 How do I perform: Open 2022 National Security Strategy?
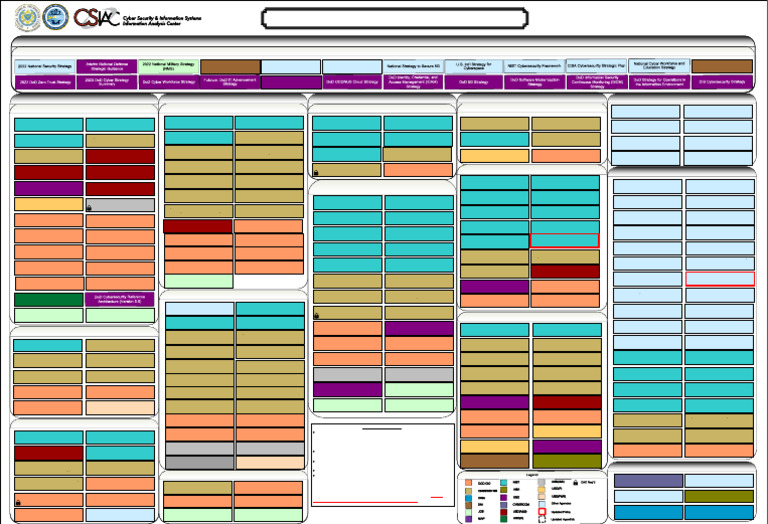45,66
